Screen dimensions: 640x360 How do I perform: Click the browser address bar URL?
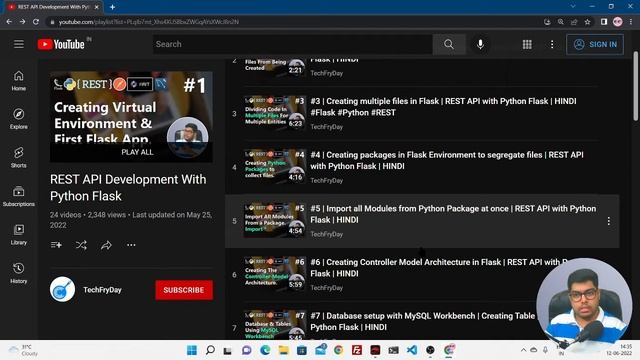coord(149,22)
